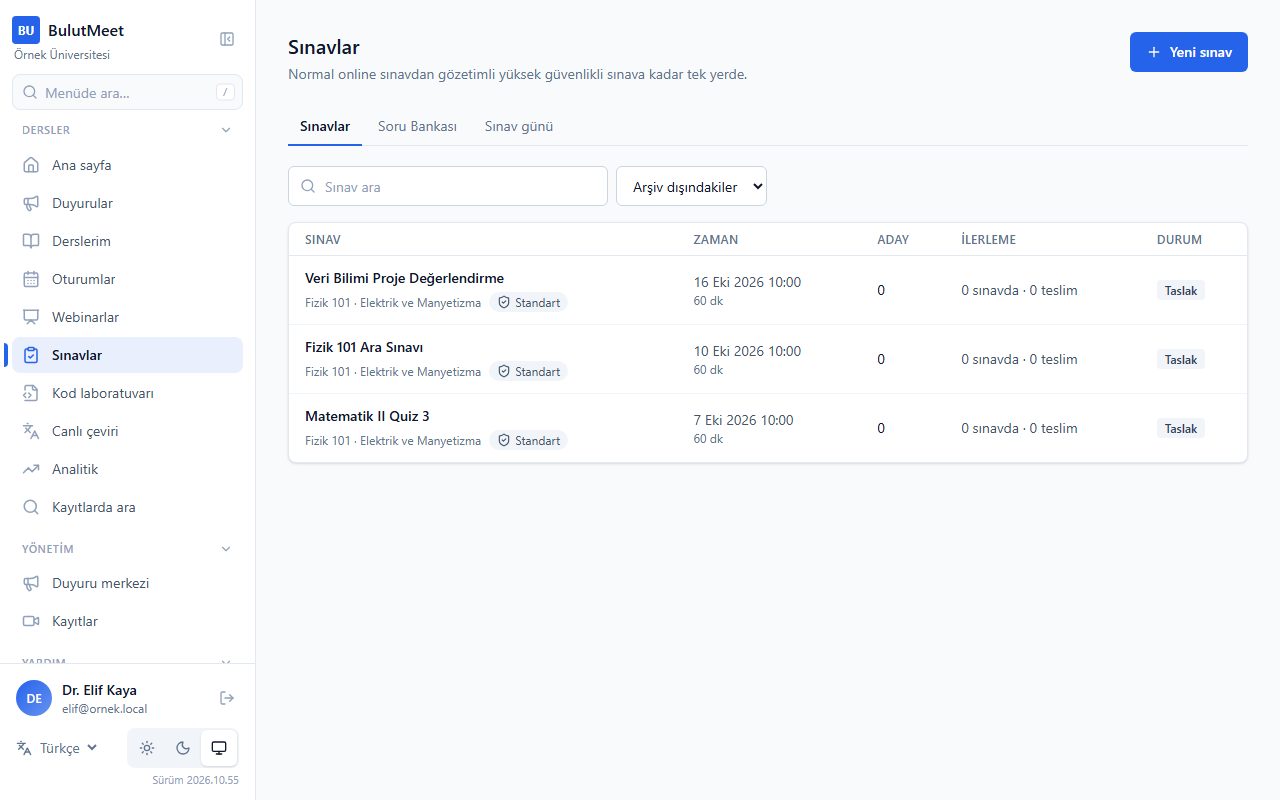Click Sürüm 2026.10.55 version text

[195, 780]
